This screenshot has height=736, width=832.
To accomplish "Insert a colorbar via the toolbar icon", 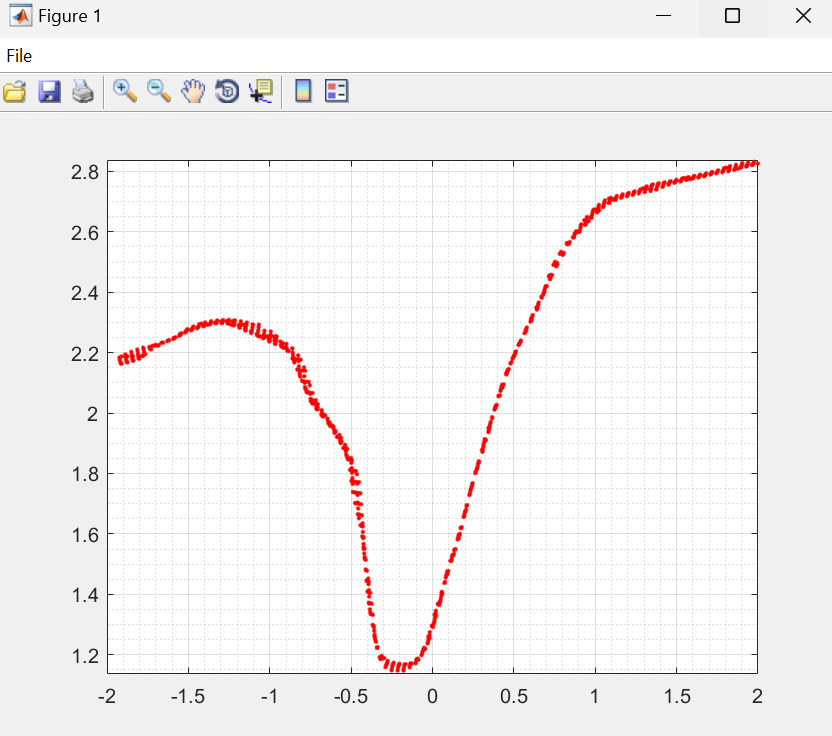I will pyautogui.click(x=303, y=92).
